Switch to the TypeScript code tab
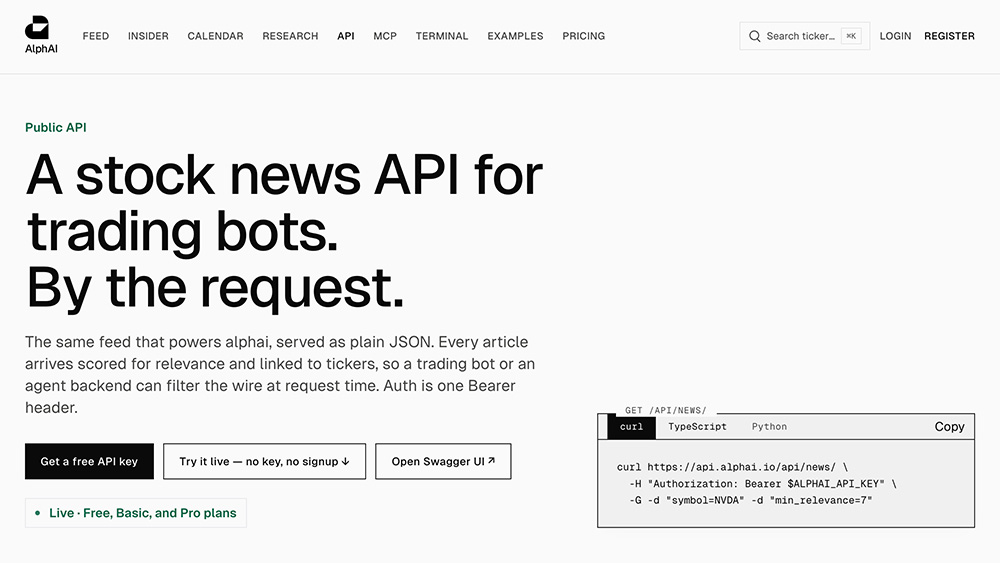This screenshot has width=1000, height=563. point(697,427)
